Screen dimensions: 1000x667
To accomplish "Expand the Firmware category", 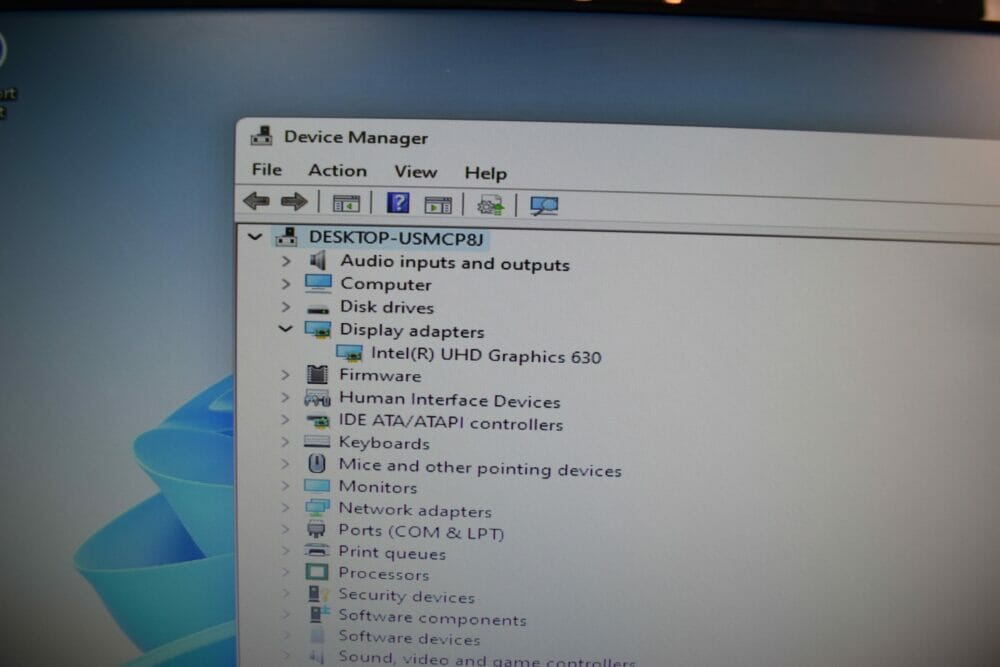I will (x=286, y=375).
